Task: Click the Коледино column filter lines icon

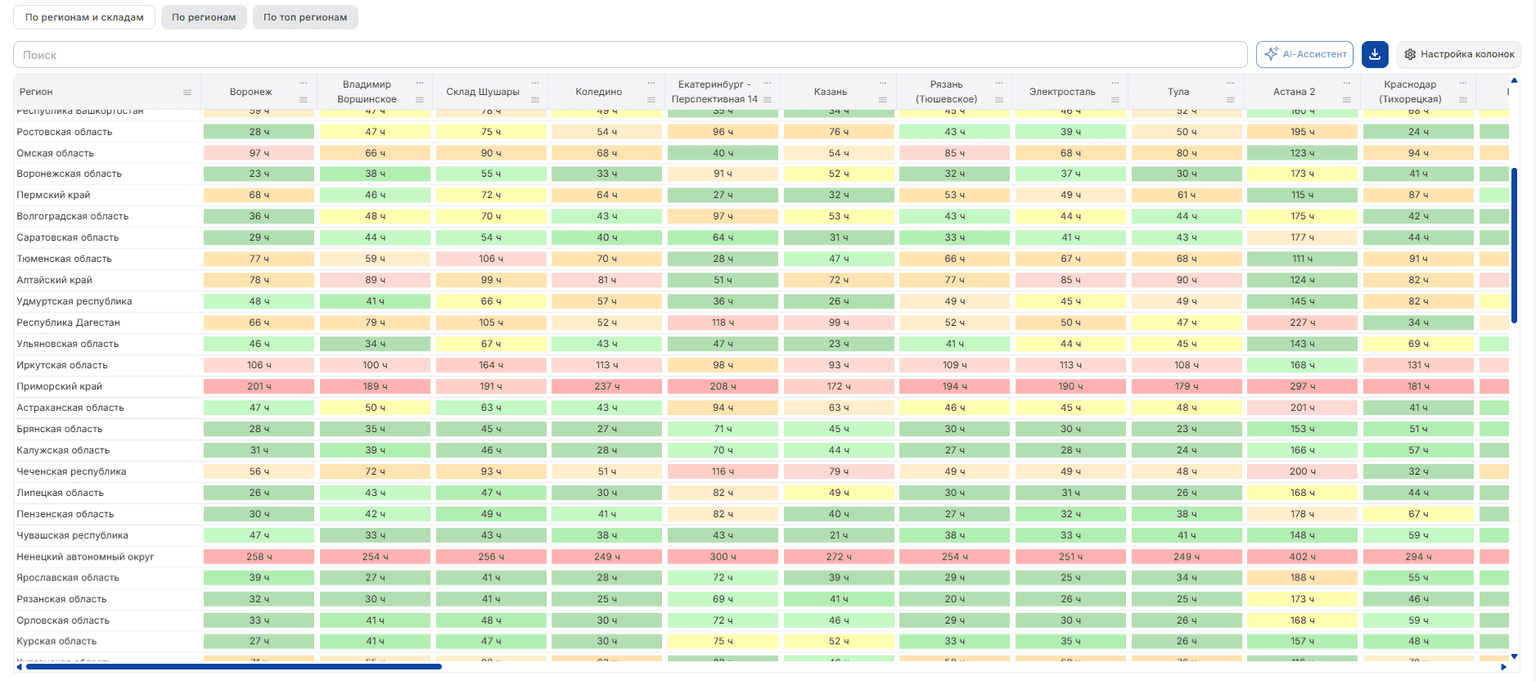Action: pos(651,99)
